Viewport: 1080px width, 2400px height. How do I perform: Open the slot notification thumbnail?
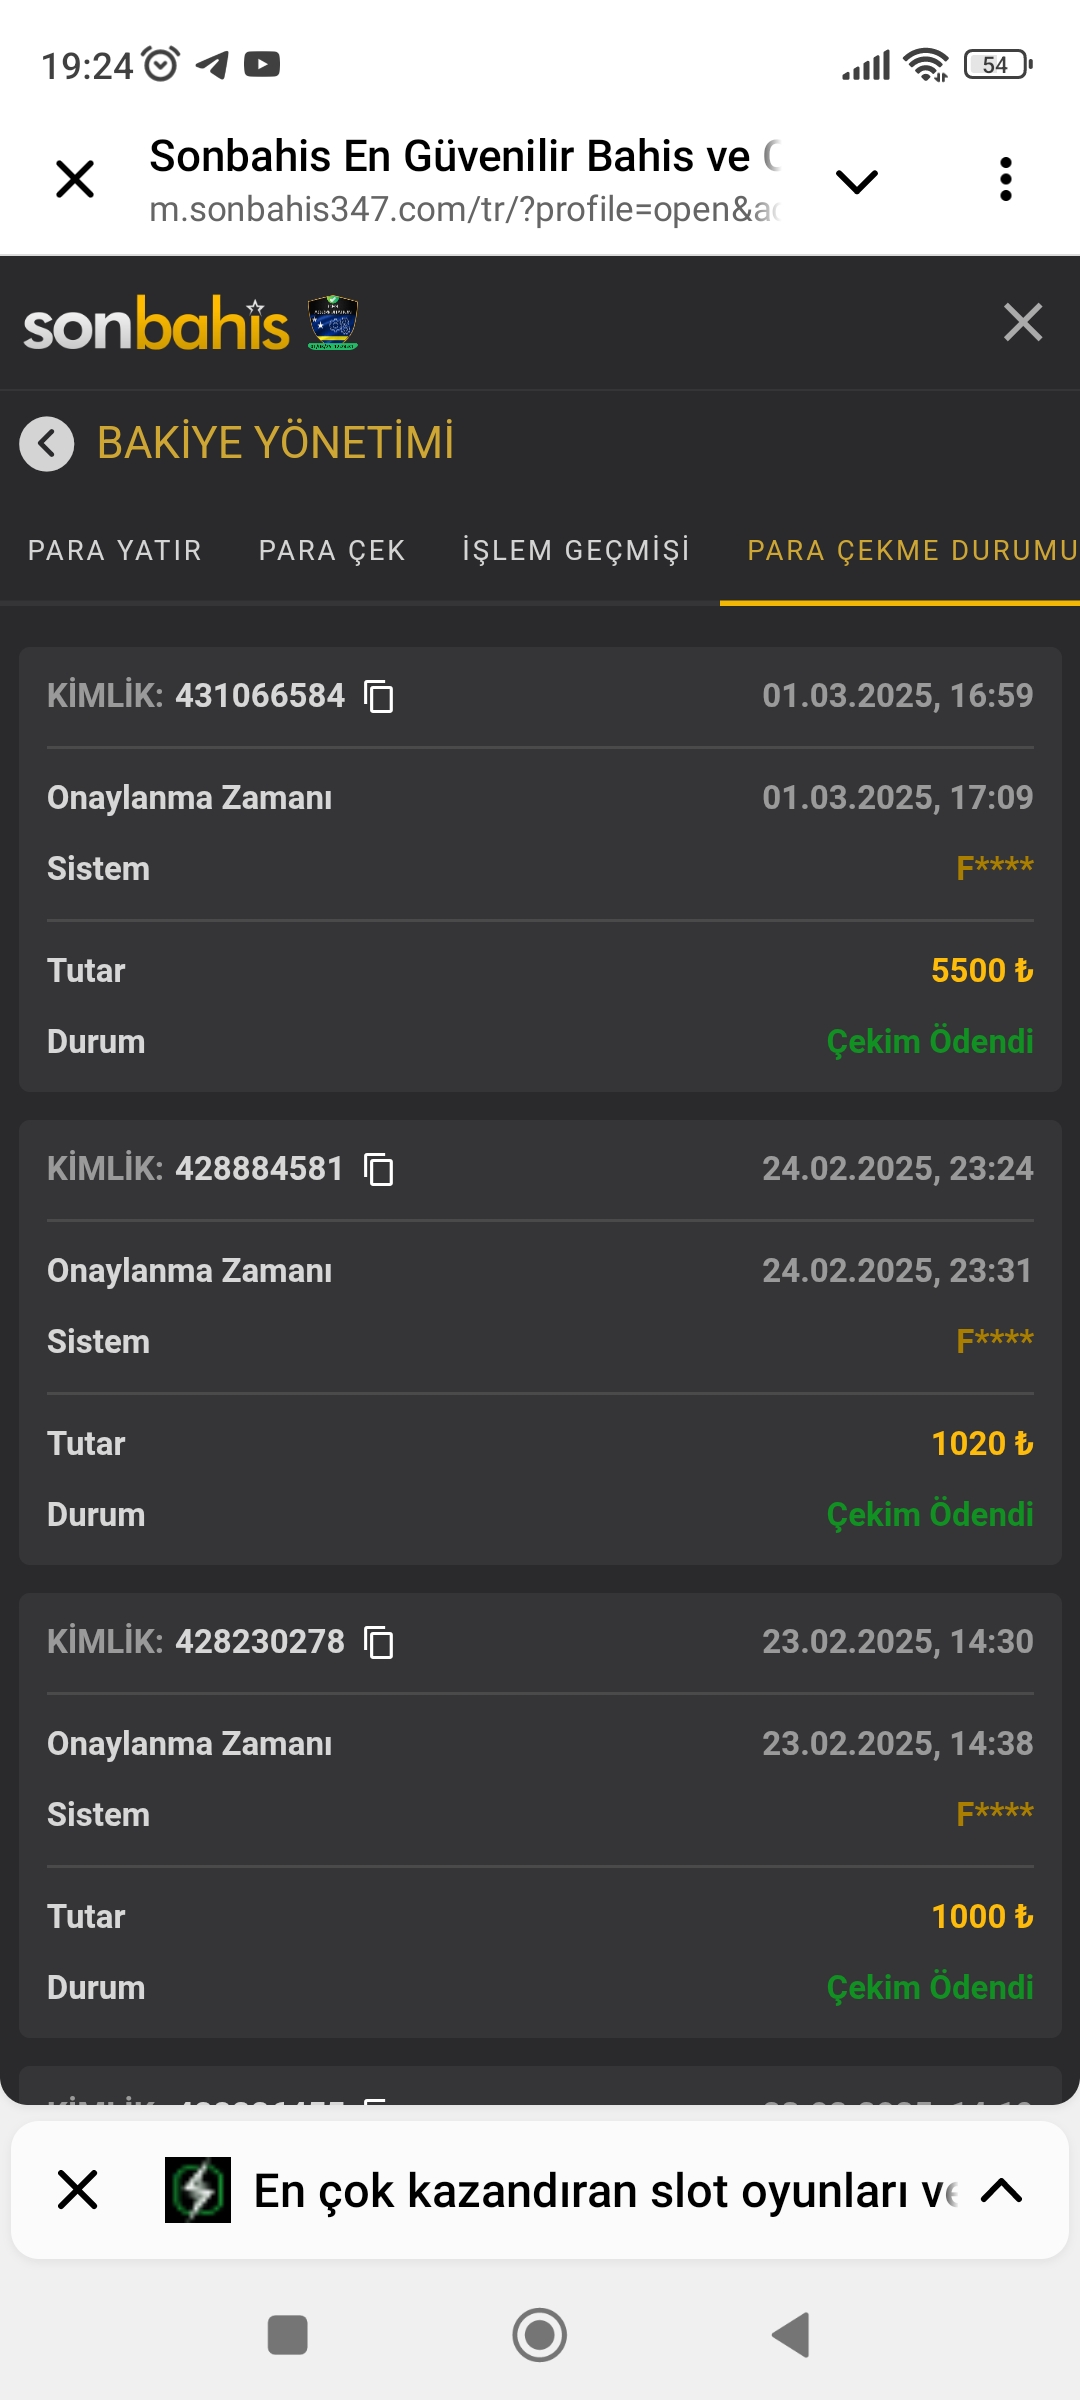(198, 2190)
